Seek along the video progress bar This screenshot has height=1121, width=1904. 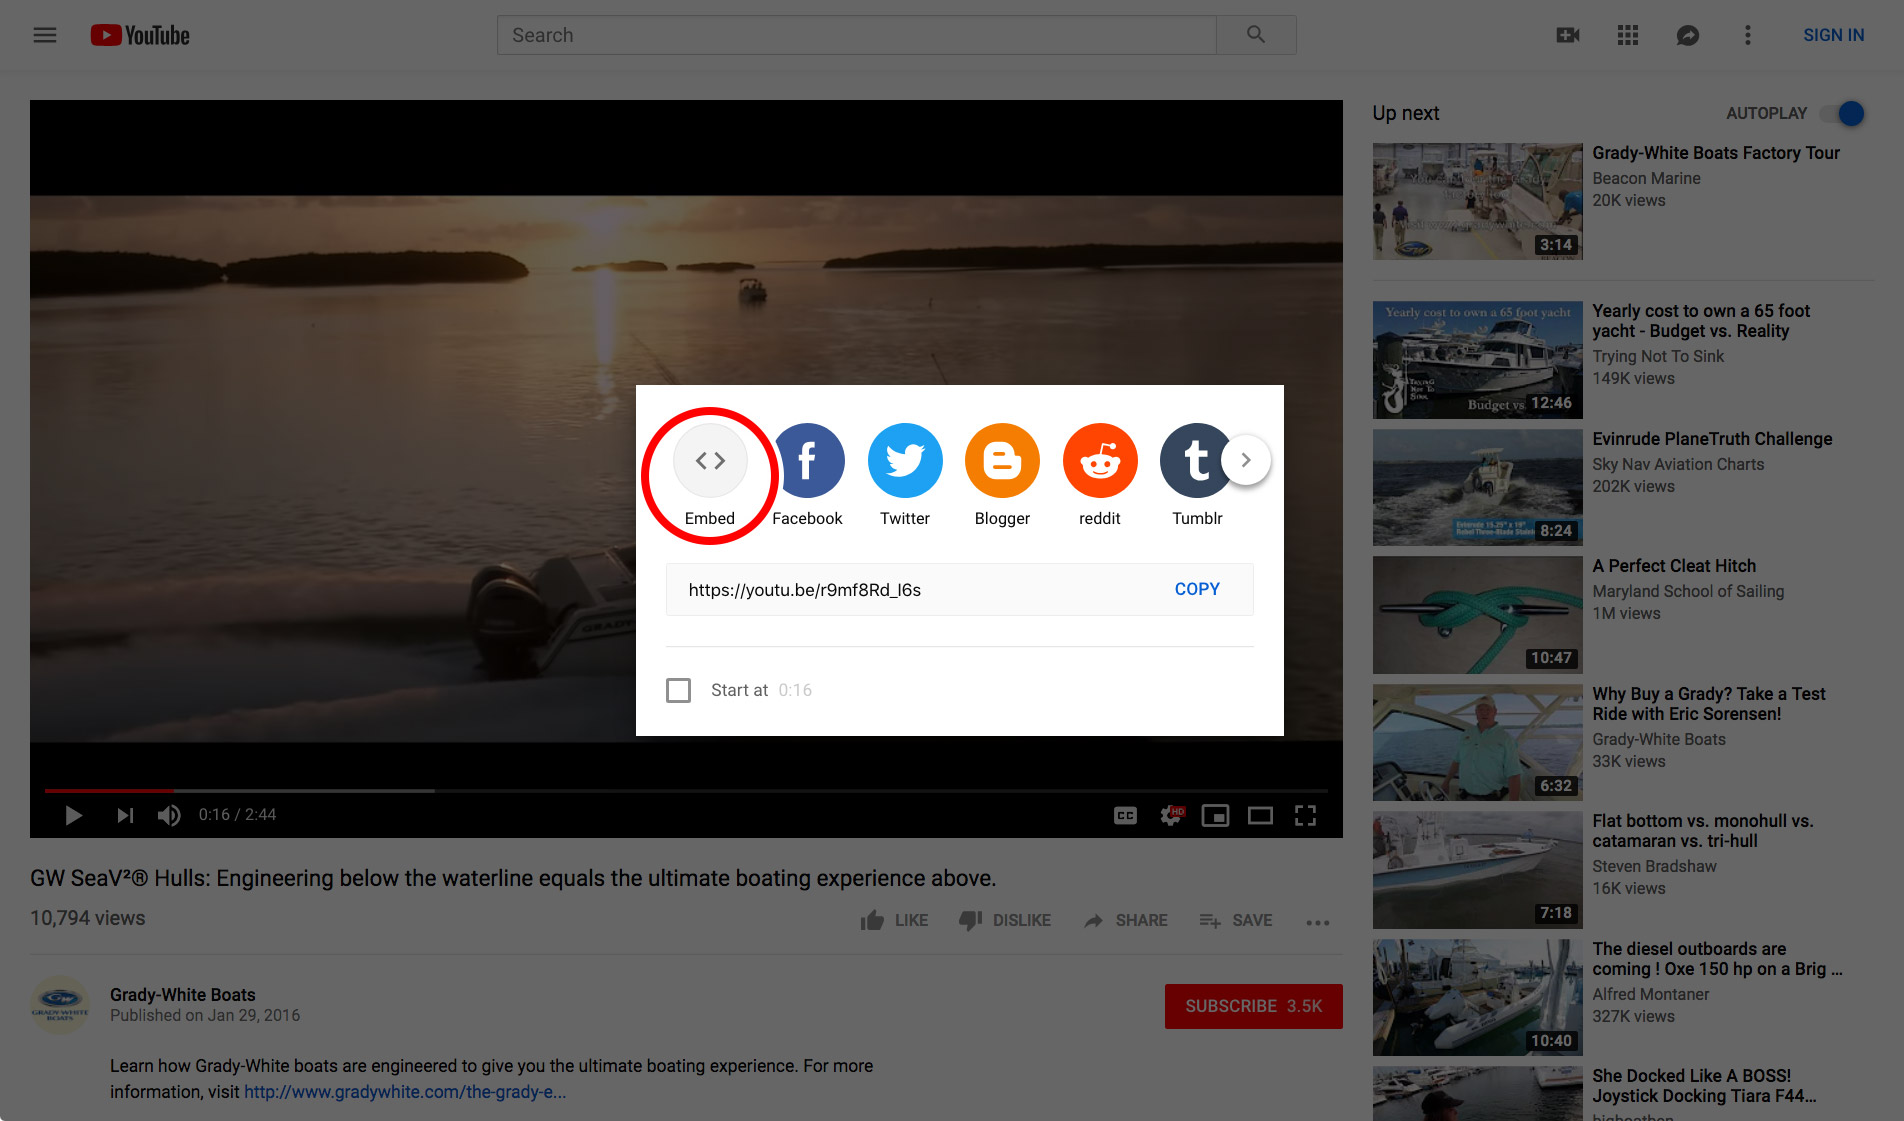[x=686, y=790]
